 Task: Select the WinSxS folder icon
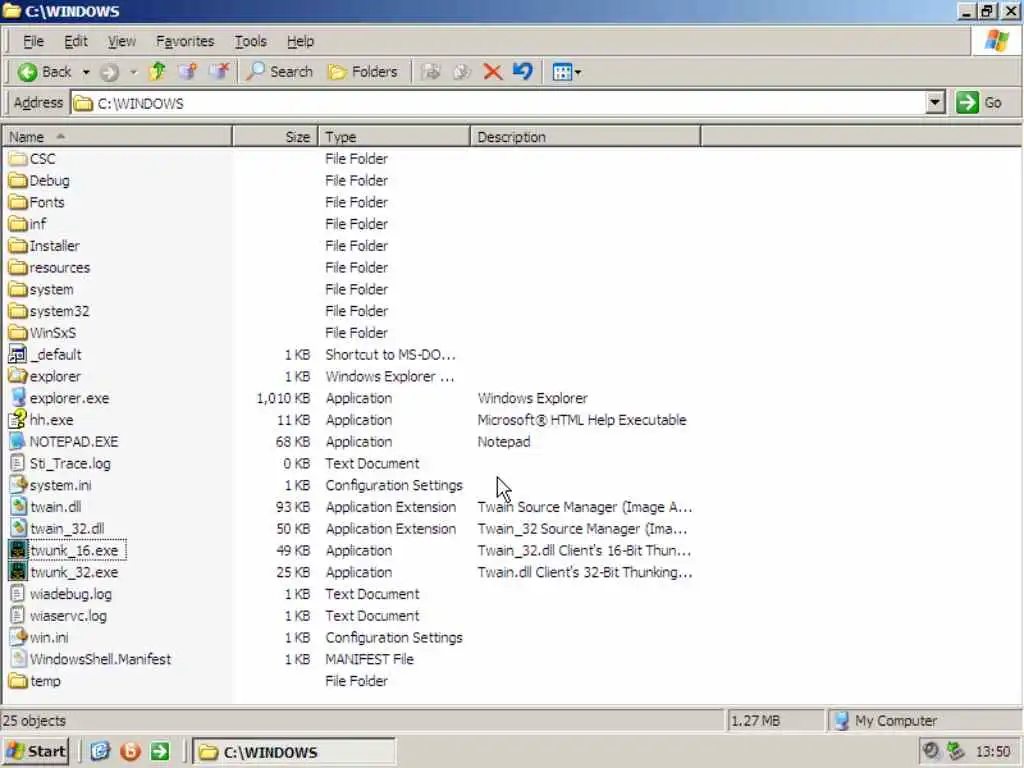18,333
